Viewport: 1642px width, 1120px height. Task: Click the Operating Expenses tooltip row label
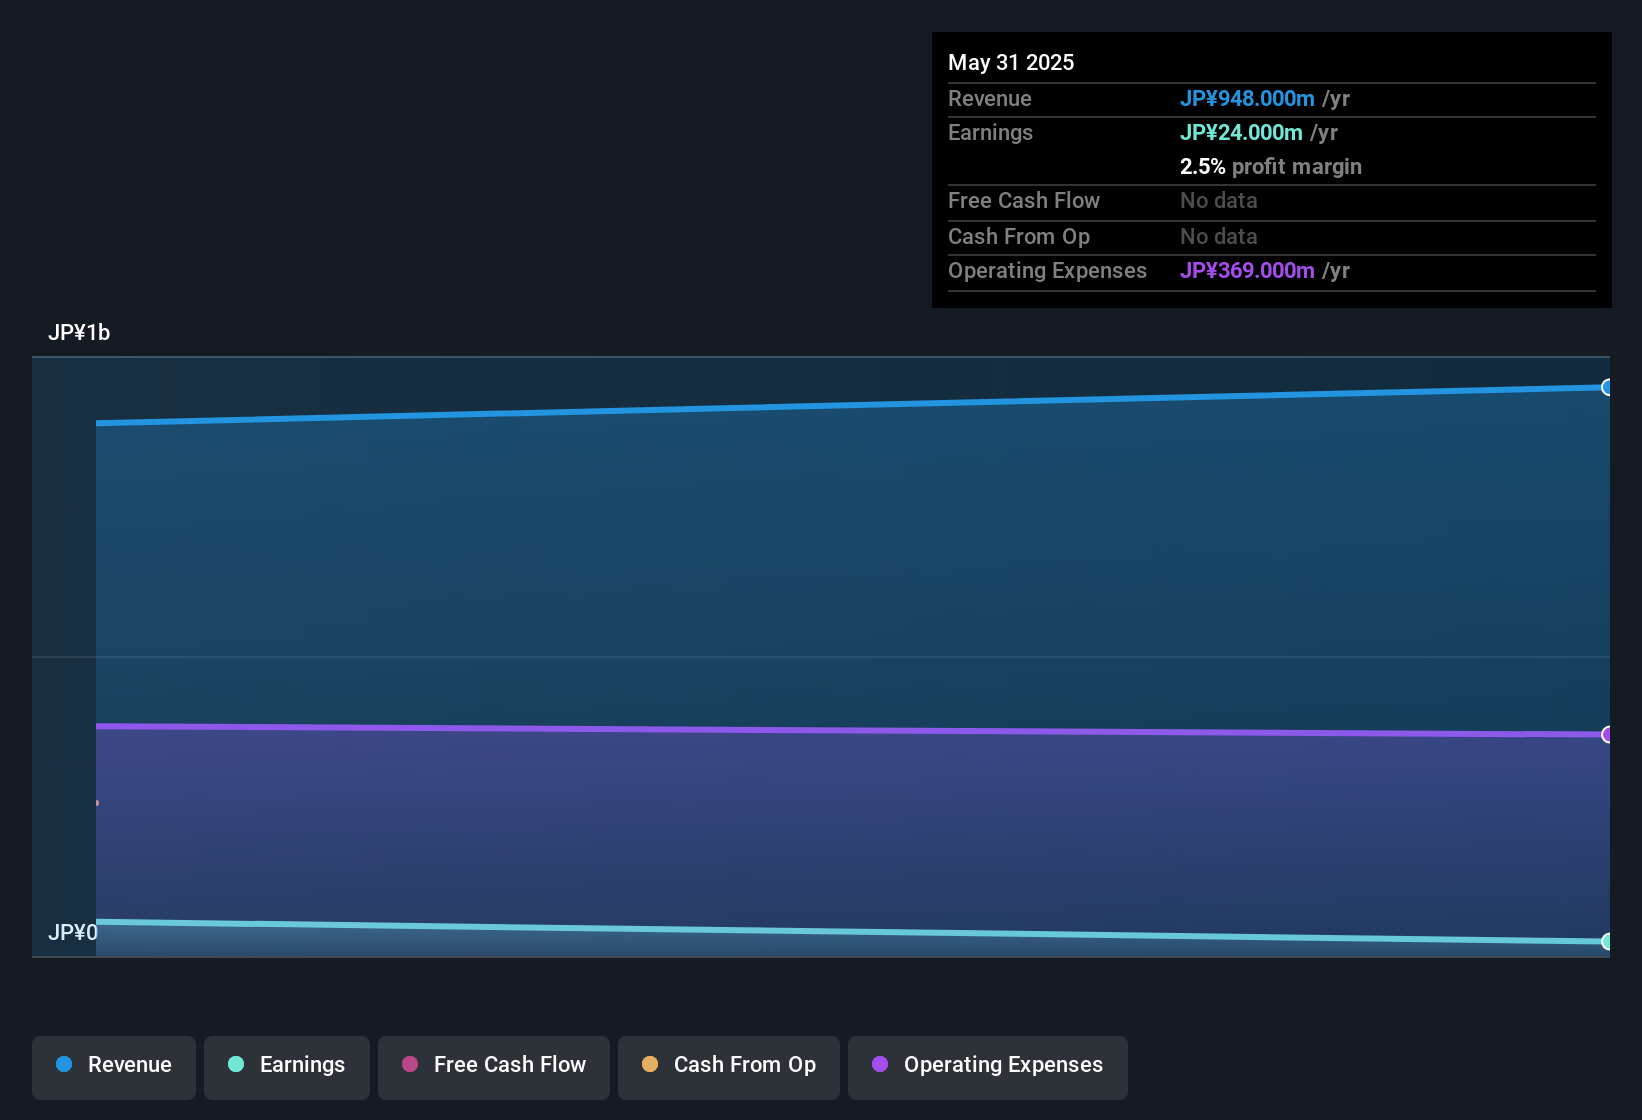(1047, 270)
